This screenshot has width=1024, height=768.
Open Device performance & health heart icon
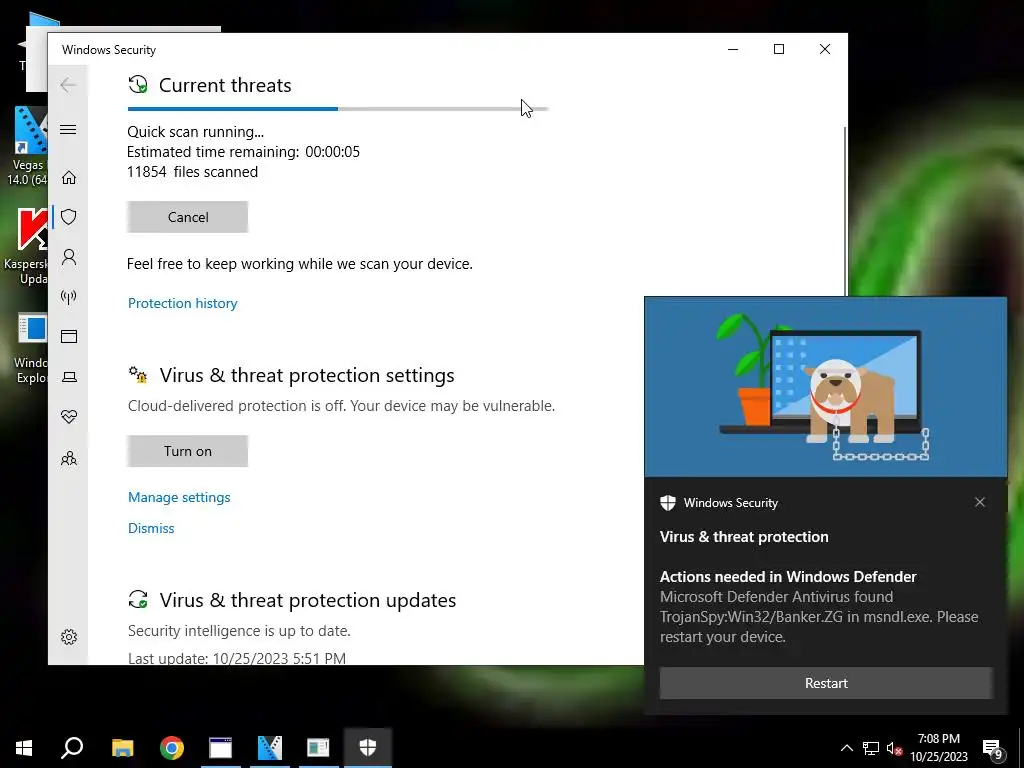[x=69, y=417]
